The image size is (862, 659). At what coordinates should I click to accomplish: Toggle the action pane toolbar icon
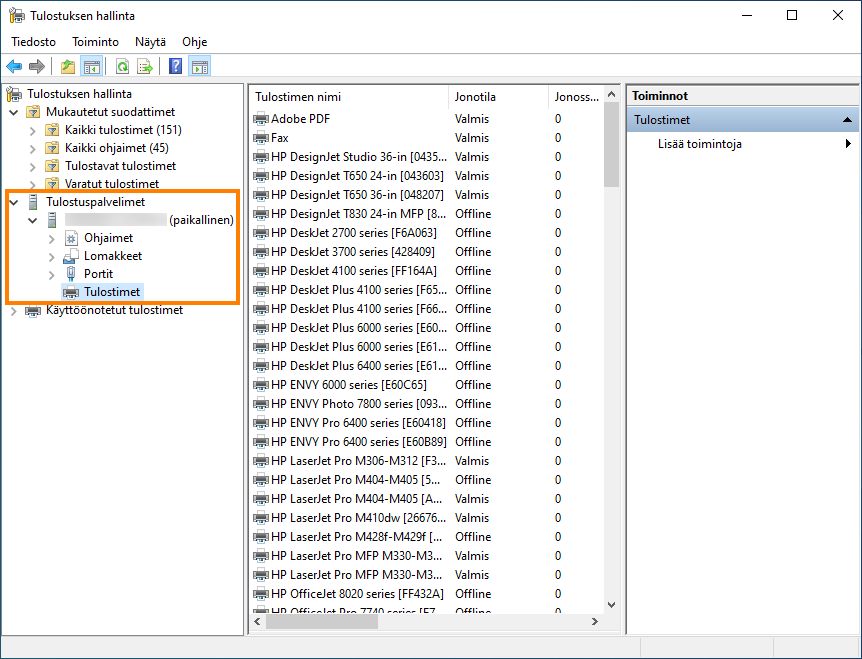tap(200, 67)
